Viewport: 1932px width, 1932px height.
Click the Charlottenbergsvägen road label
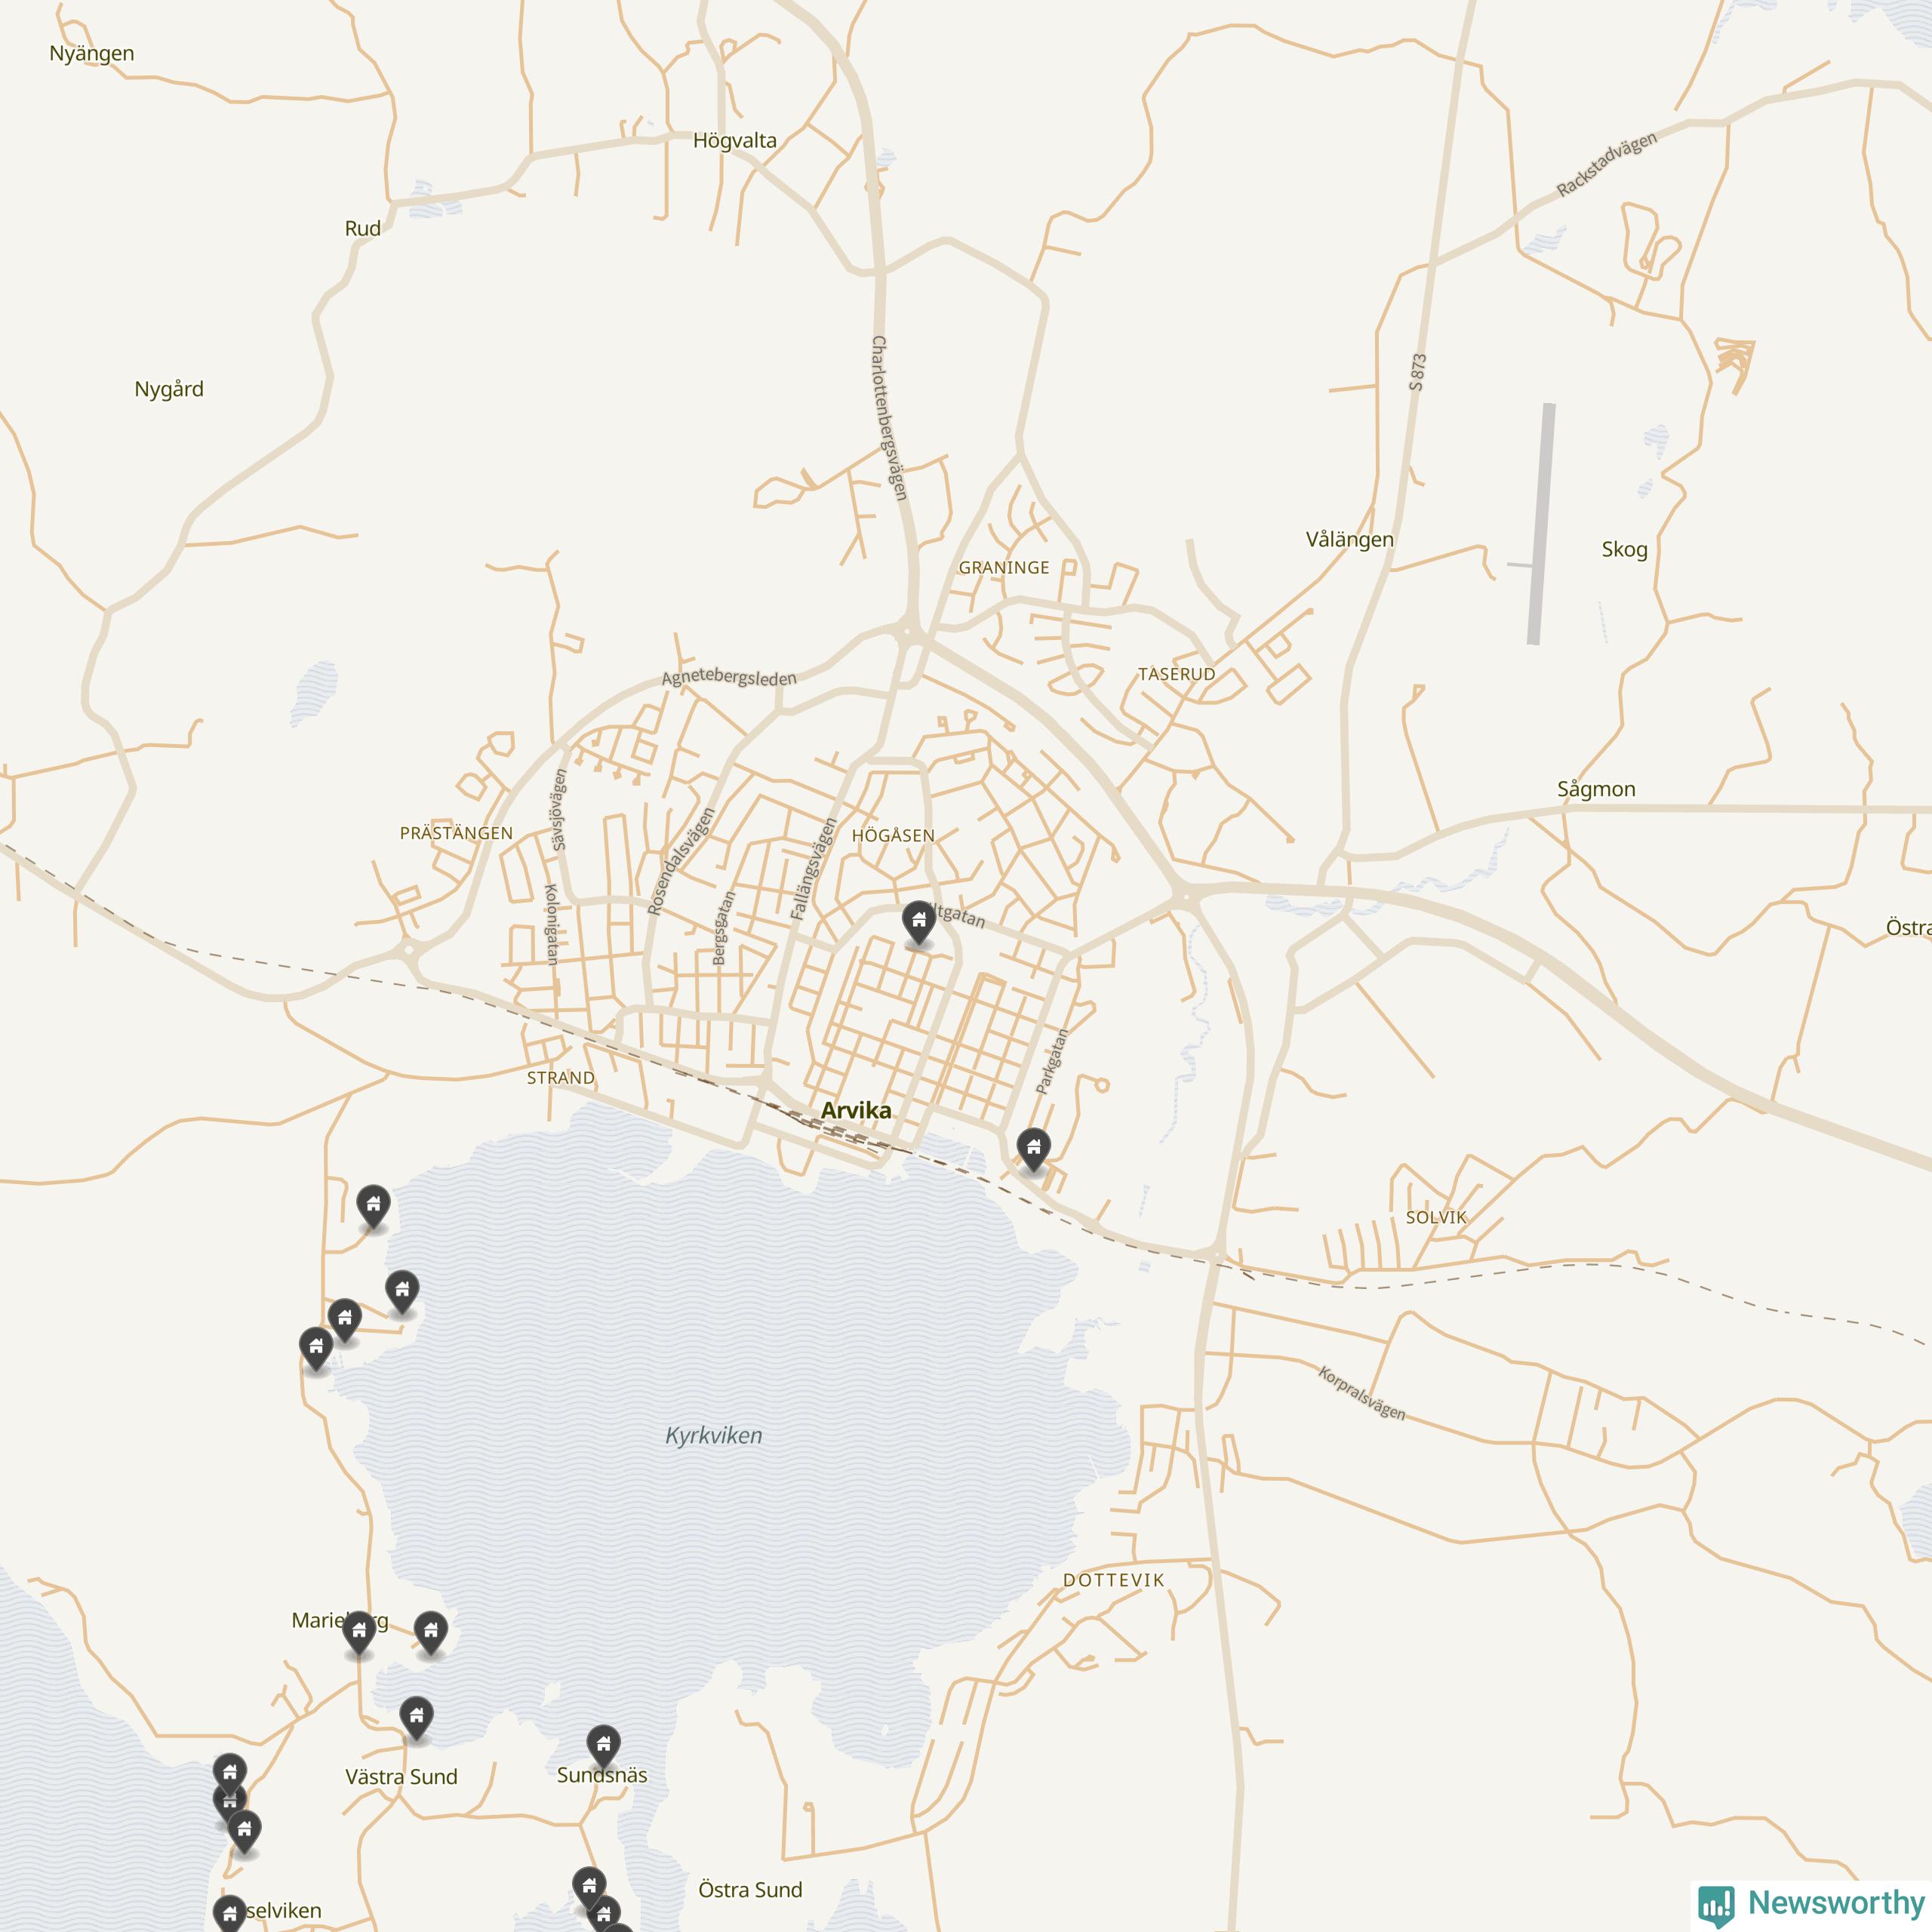pyautogui.click(x=889, y=418)
